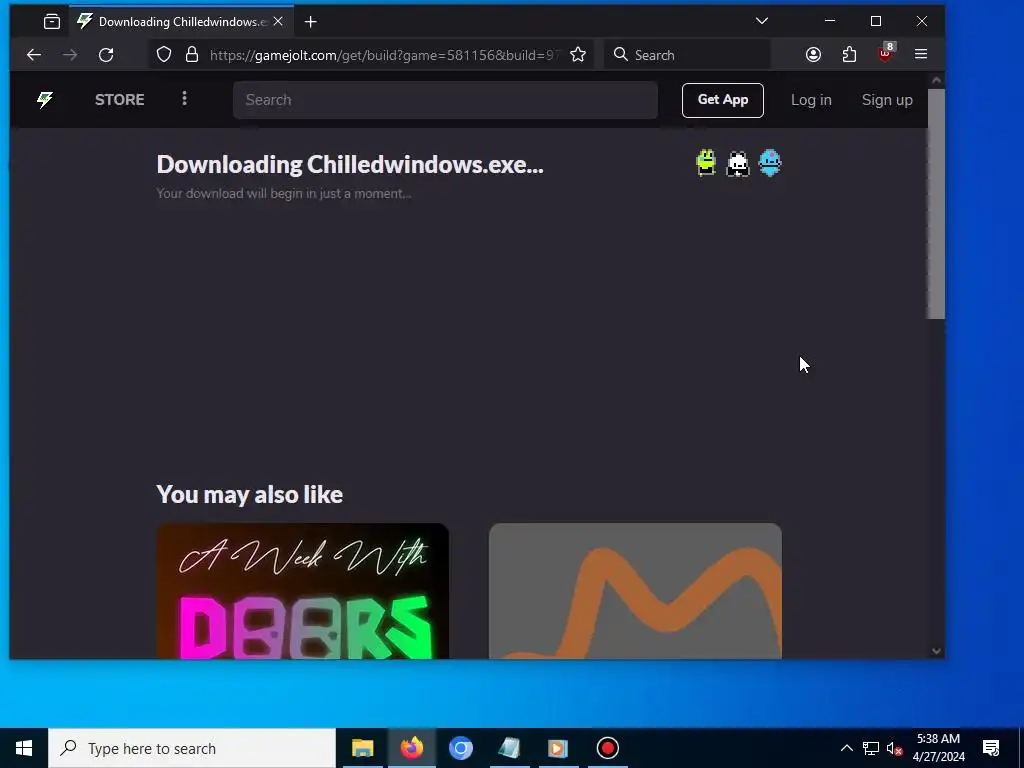Close the Downloading Chilledwindows tab
The image size is (1024, 768).
coord(278,22)
